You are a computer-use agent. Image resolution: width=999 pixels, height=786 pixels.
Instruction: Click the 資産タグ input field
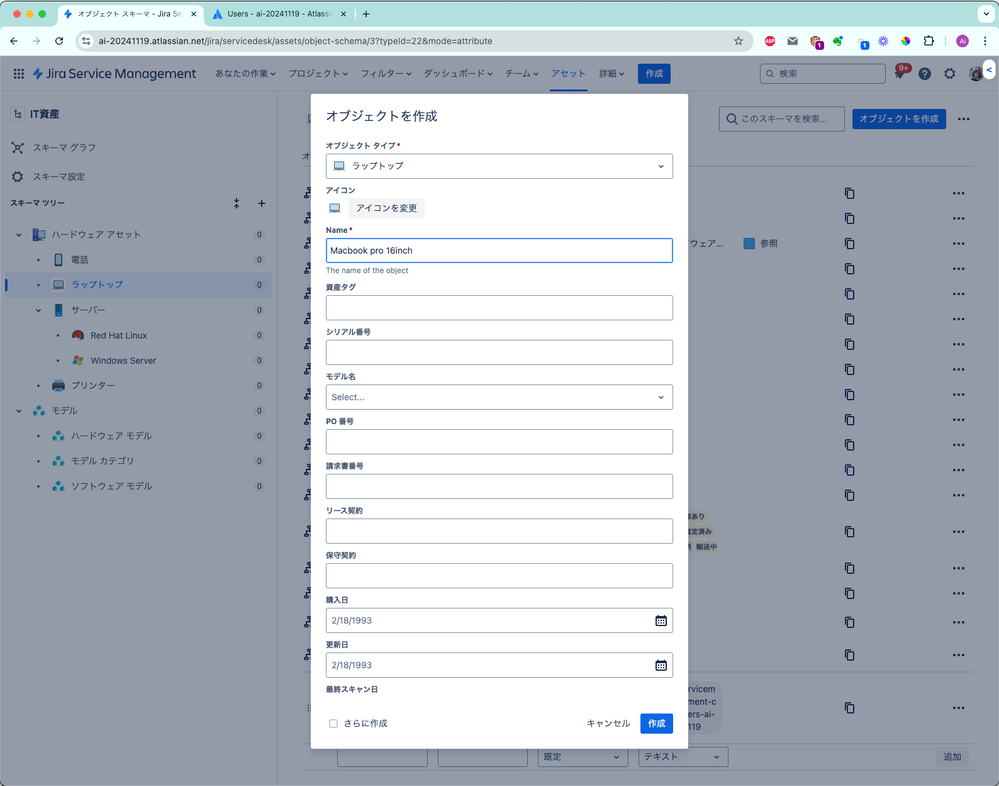coord(499,308)
